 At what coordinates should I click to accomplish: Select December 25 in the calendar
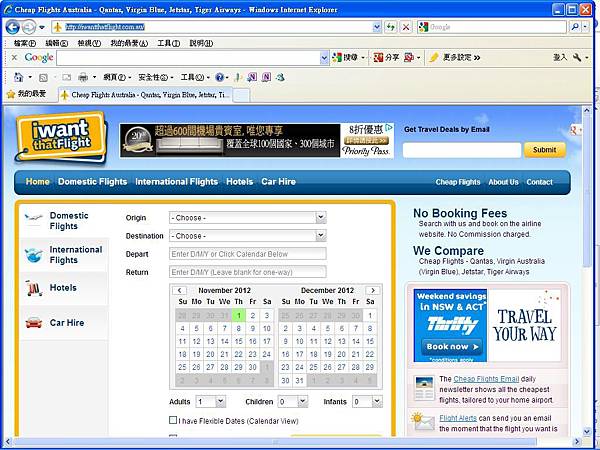pyautogui.click(x=313, y=367)
